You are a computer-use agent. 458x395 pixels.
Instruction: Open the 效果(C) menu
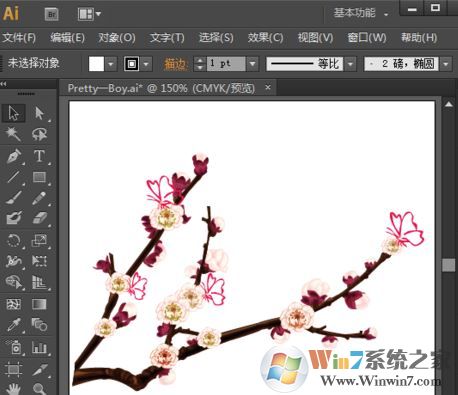(x=265, y=37)
